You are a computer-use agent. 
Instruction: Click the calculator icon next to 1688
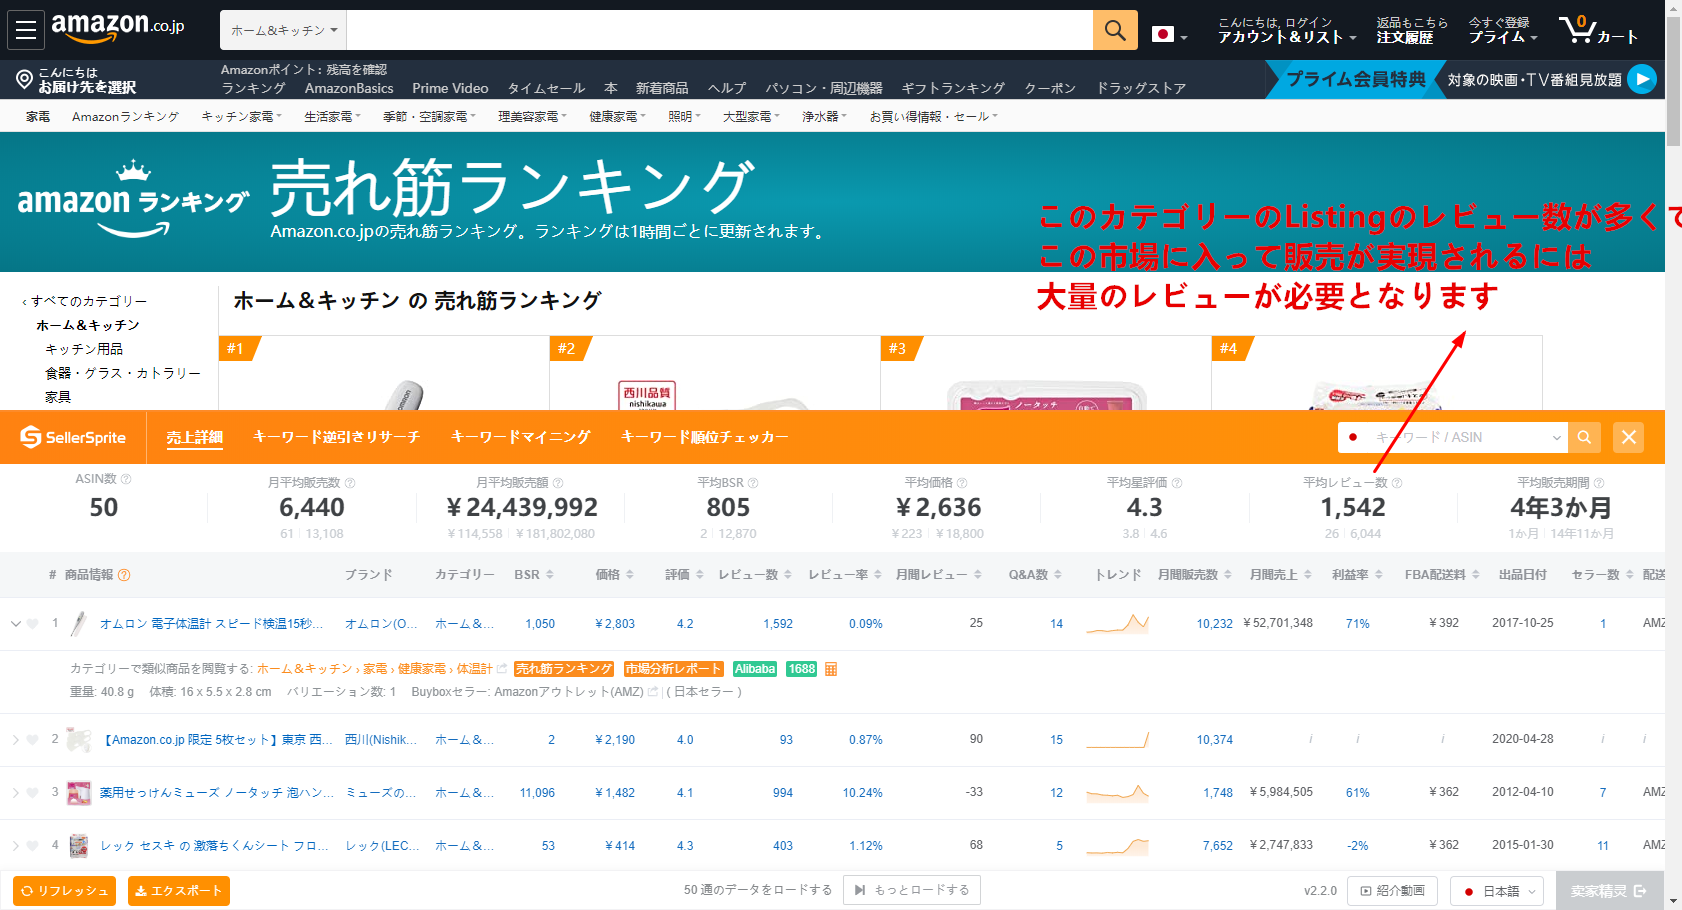pyautogui.click(x=831, y=669)
